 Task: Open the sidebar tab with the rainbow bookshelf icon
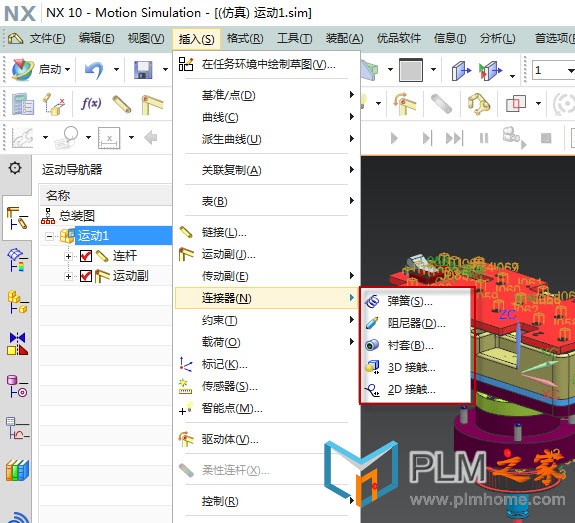click(x=17, y=470)
